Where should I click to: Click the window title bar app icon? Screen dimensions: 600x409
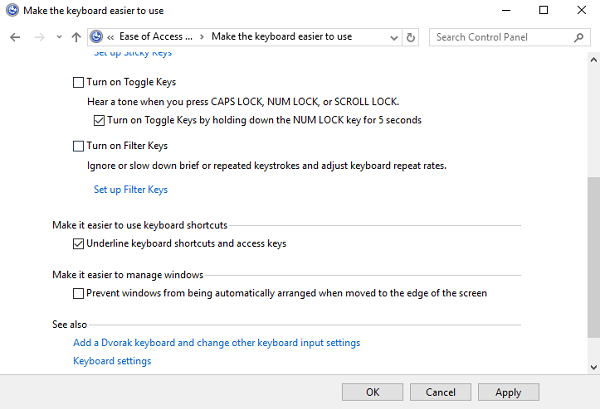(x=10, y=10)
